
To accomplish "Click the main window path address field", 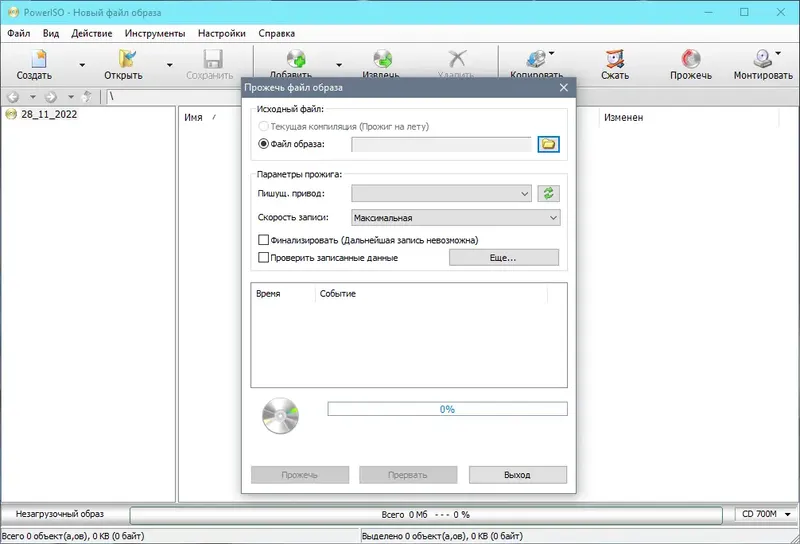I will coord(173,96).
